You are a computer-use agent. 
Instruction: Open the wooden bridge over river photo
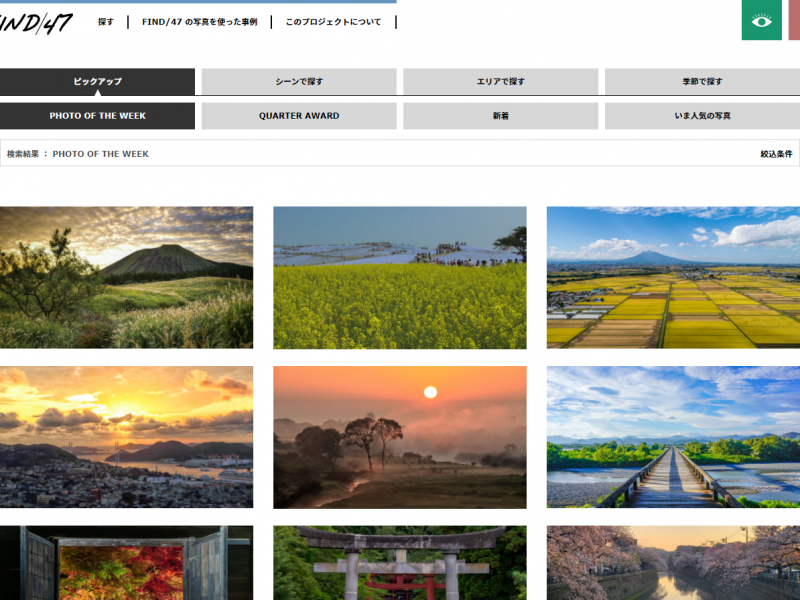point(673,437)
